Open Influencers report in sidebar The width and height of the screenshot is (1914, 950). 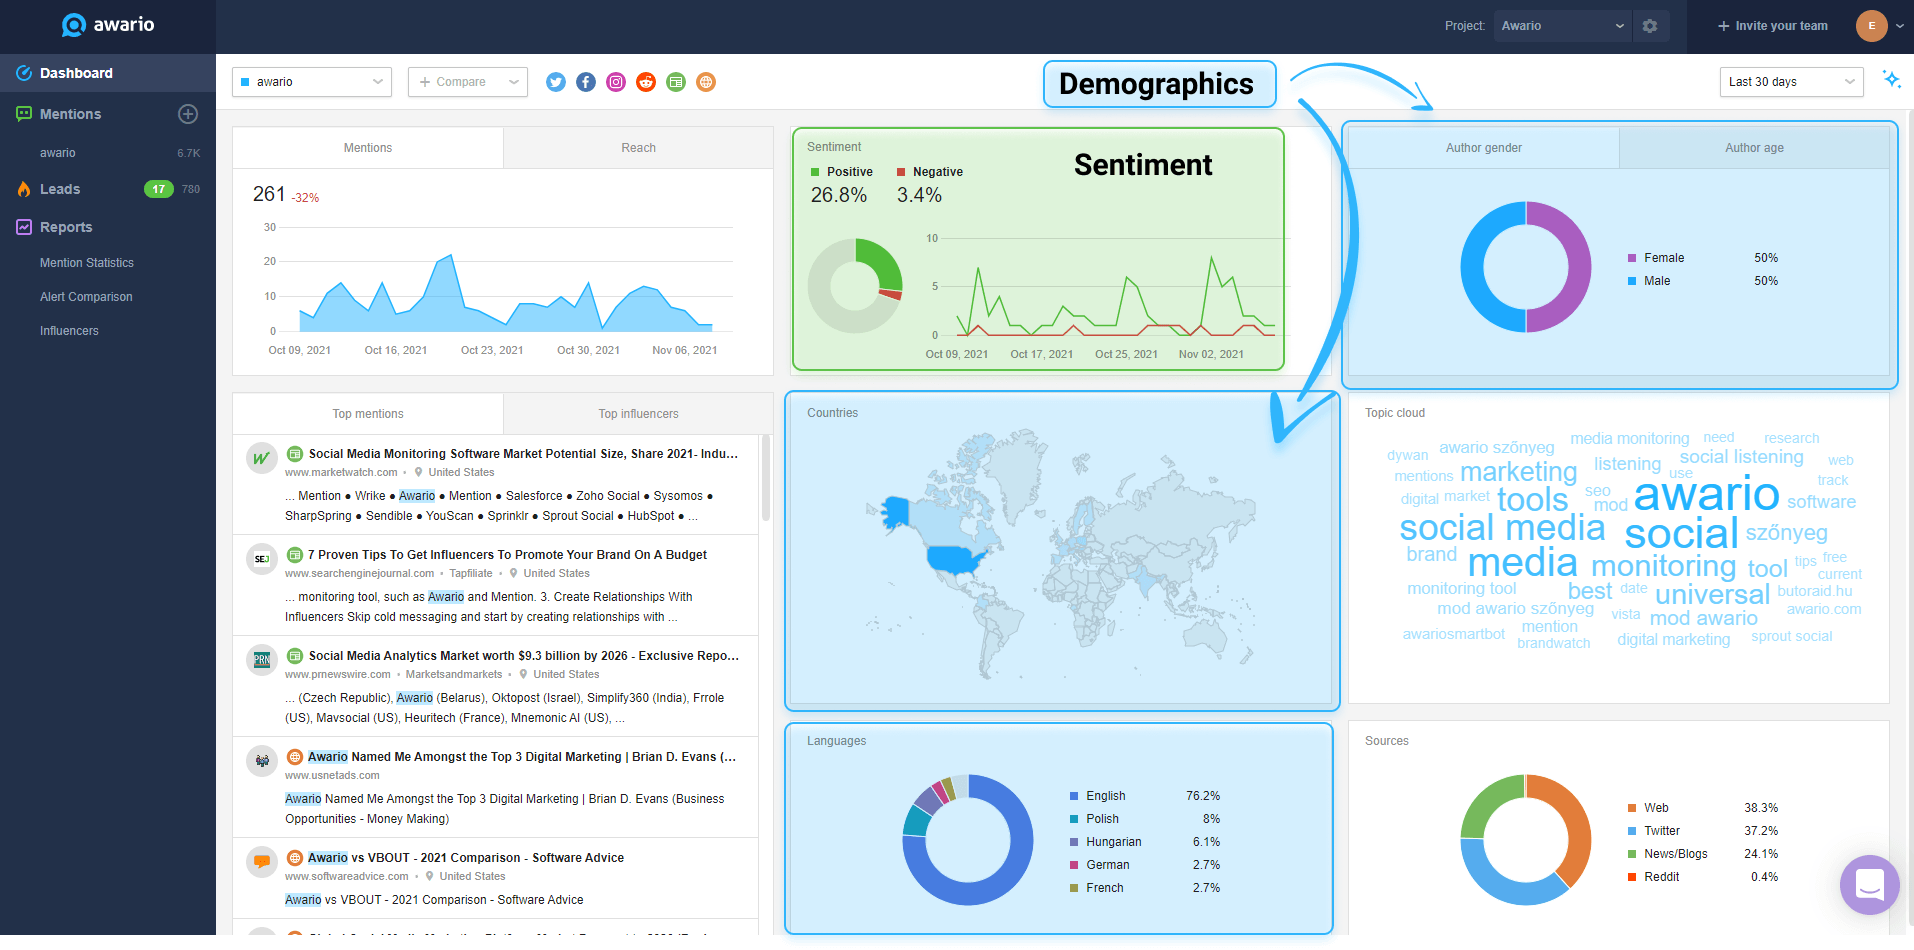point(69,331)
